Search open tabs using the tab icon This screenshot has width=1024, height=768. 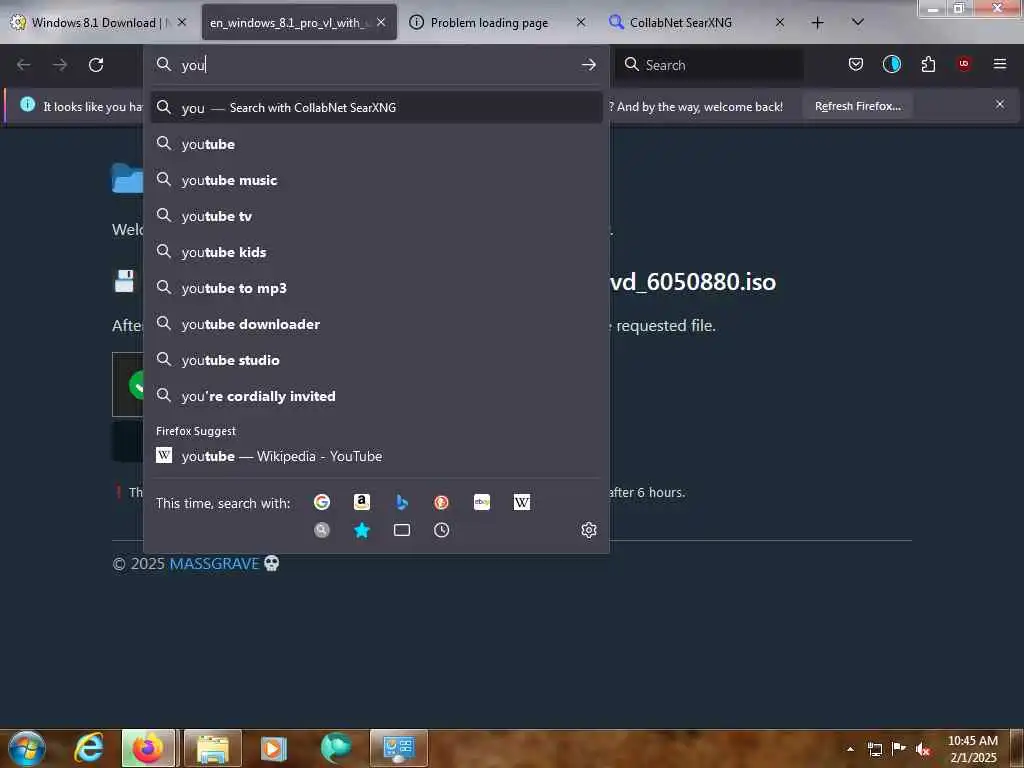click(402, 530)
